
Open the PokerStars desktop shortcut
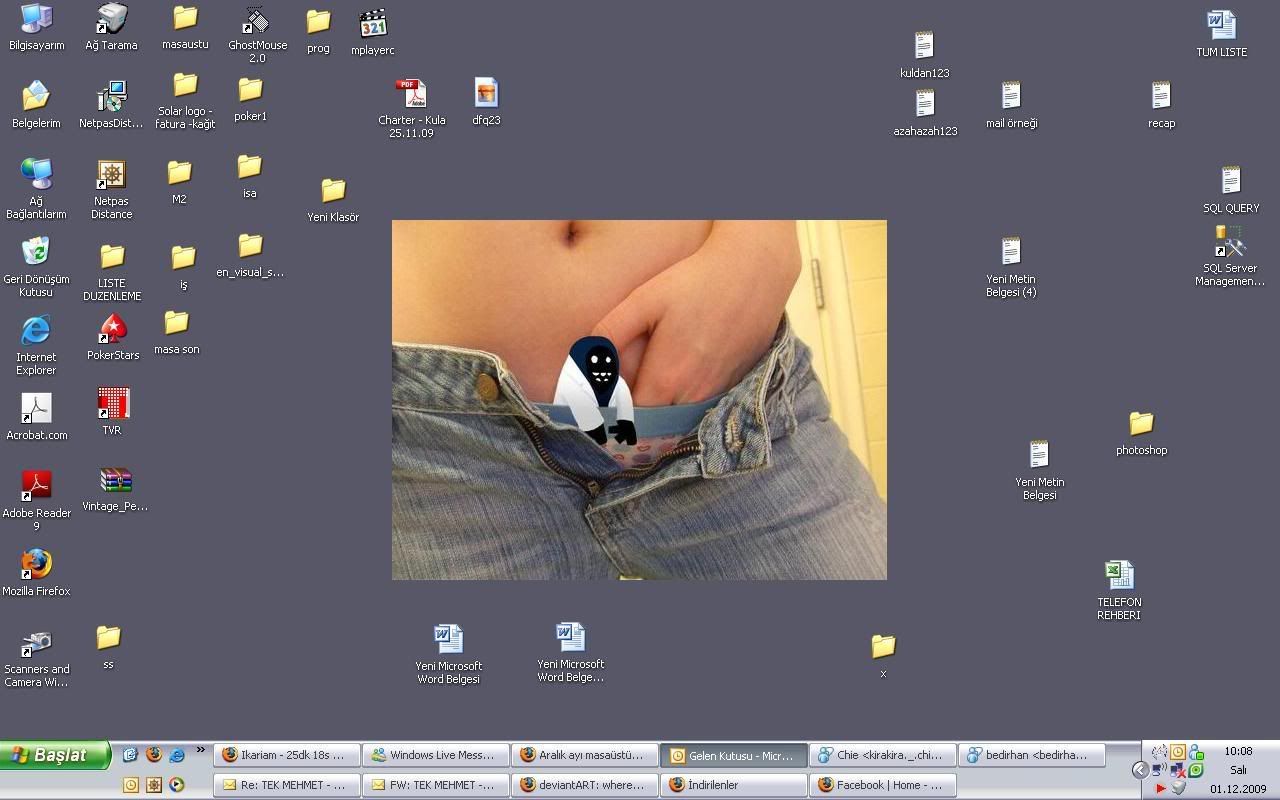[112, 331]
